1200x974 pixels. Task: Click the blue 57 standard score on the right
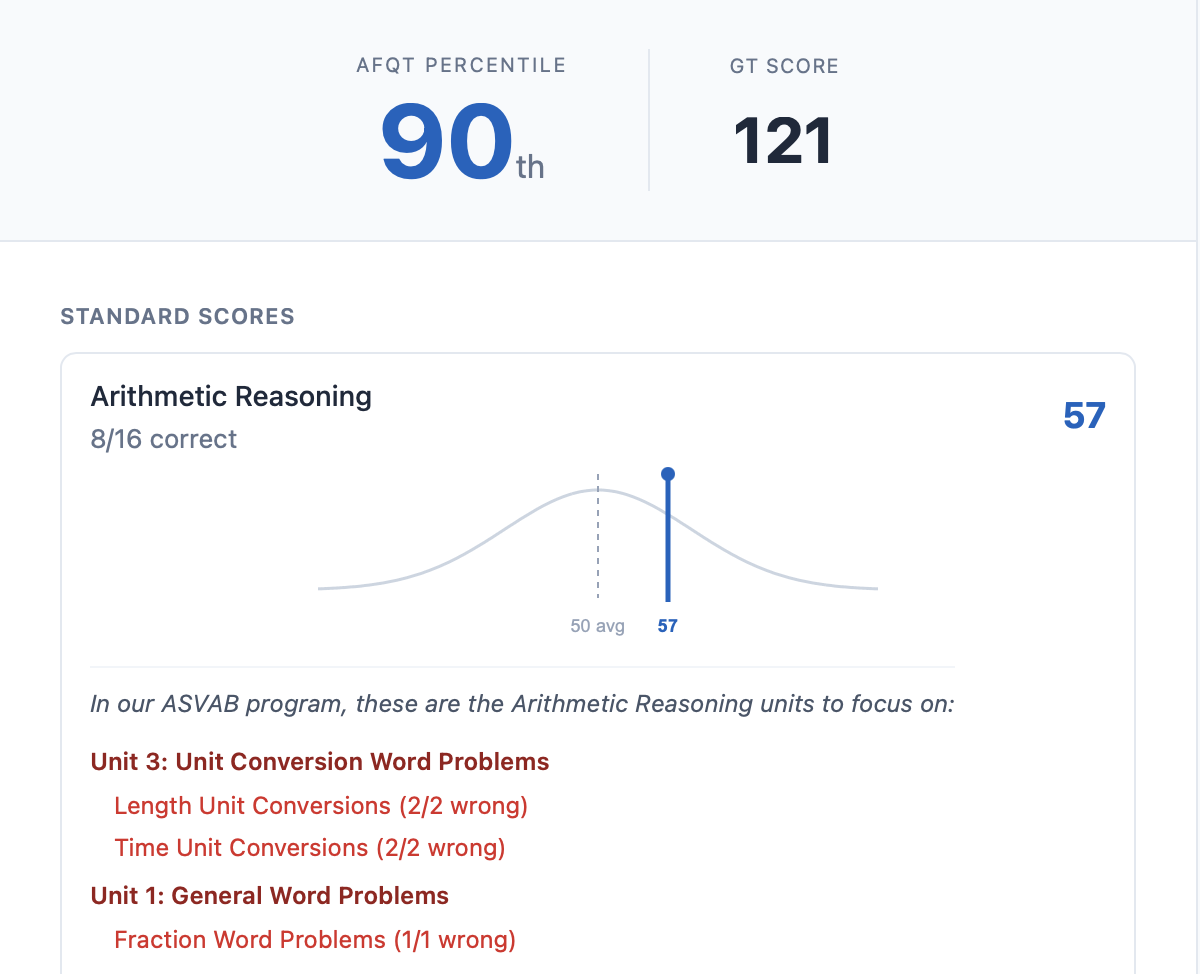coord(1085,415)
